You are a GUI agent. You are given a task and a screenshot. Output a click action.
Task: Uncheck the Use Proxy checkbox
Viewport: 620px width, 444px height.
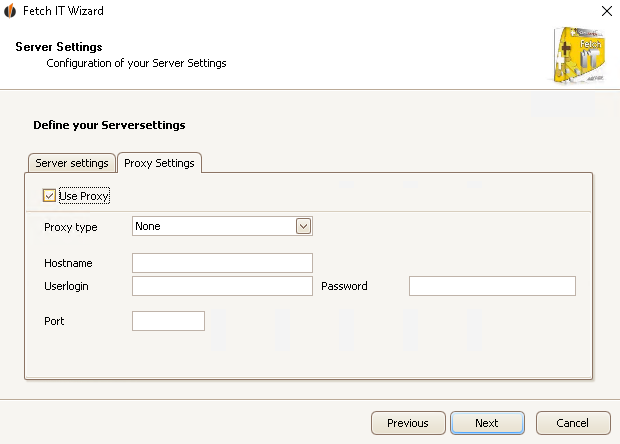(x=49, y=195)
